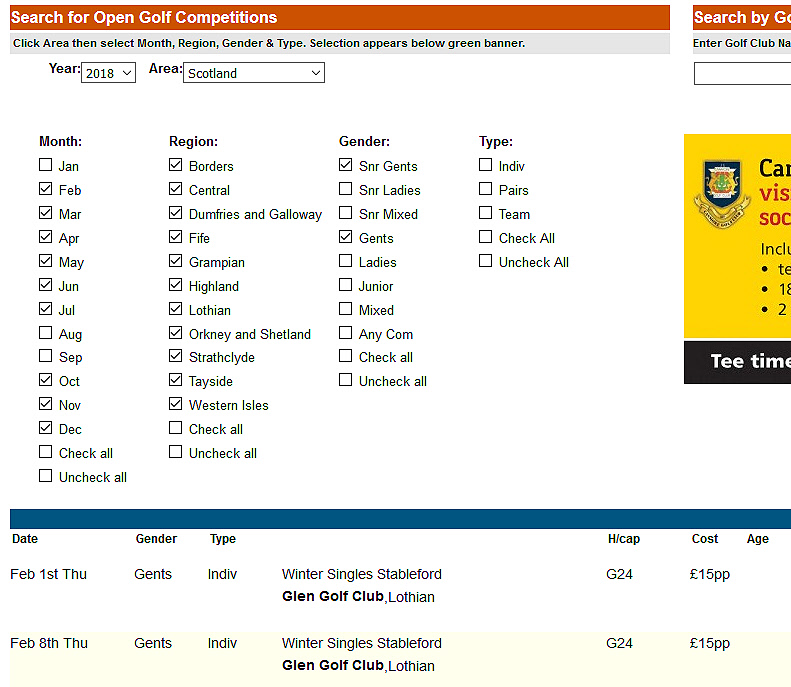Image resolution: width=791 pixels, height=687 pixels.
Task: Open Glen Golf Club link for Feb 1st
Action: [x=333, y=597]
